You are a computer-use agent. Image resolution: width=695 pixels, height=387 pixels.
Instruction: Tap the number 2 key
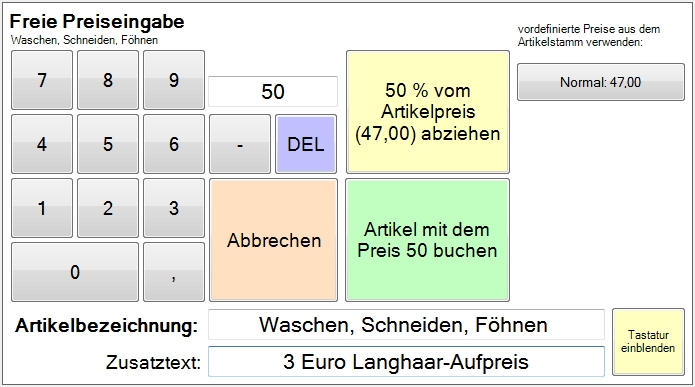(108, 208)
